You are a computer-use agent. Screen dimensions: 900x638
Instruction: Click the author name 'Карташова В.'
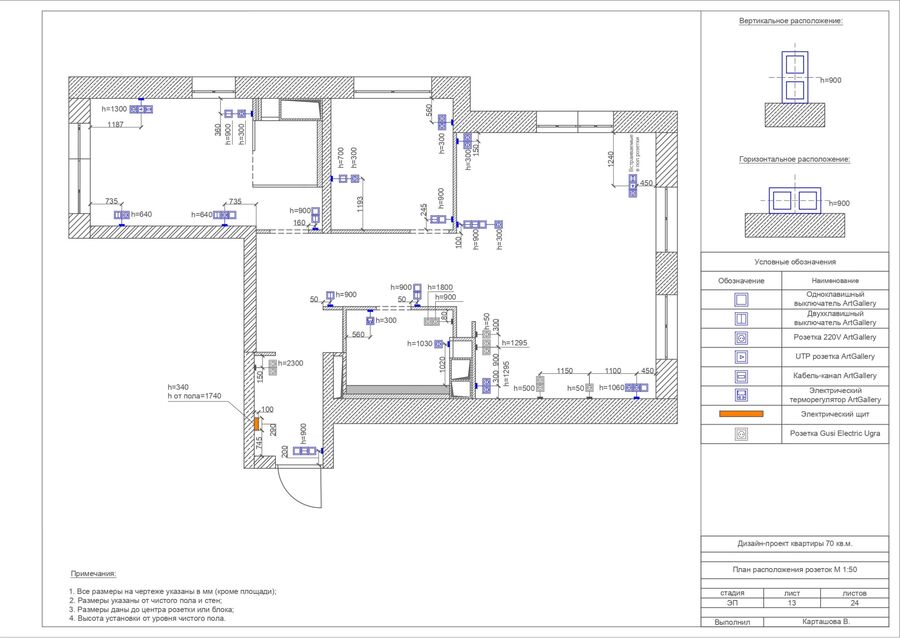click(x=826, y=621)
